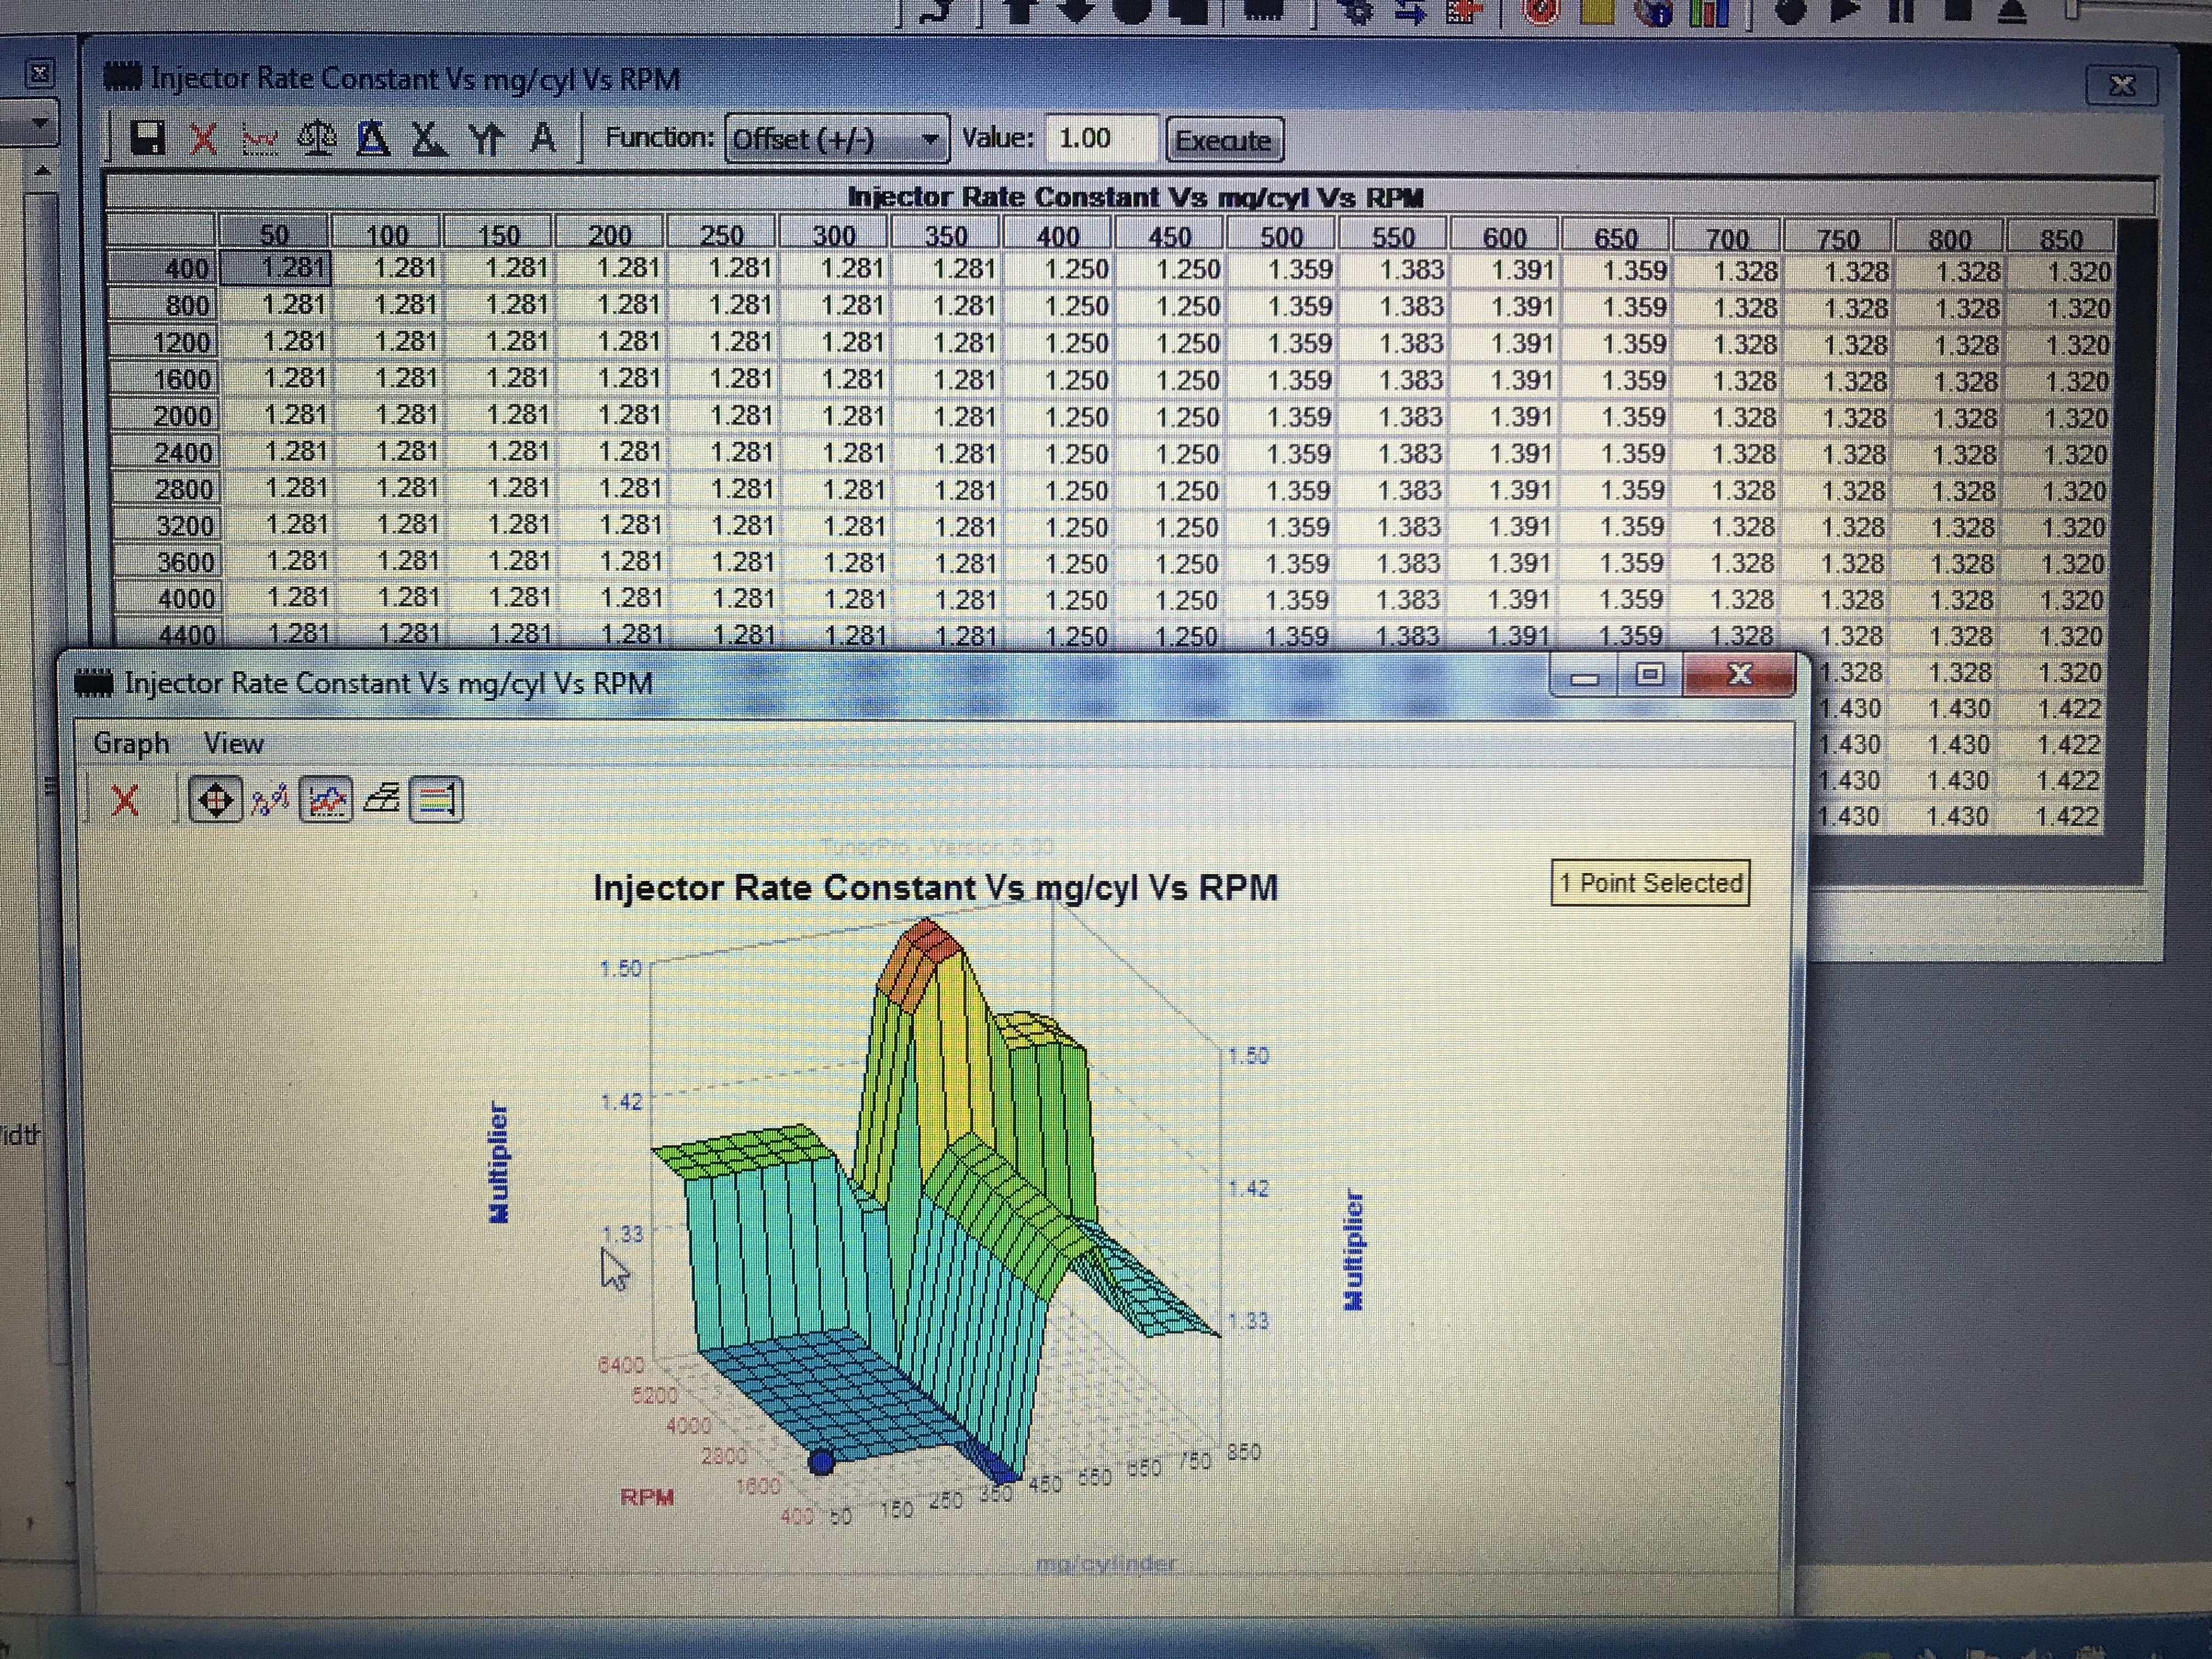Toggle the data points scatter icon in graph toolbar
The image size is (2212, 1659).
(x=270, y=800)
